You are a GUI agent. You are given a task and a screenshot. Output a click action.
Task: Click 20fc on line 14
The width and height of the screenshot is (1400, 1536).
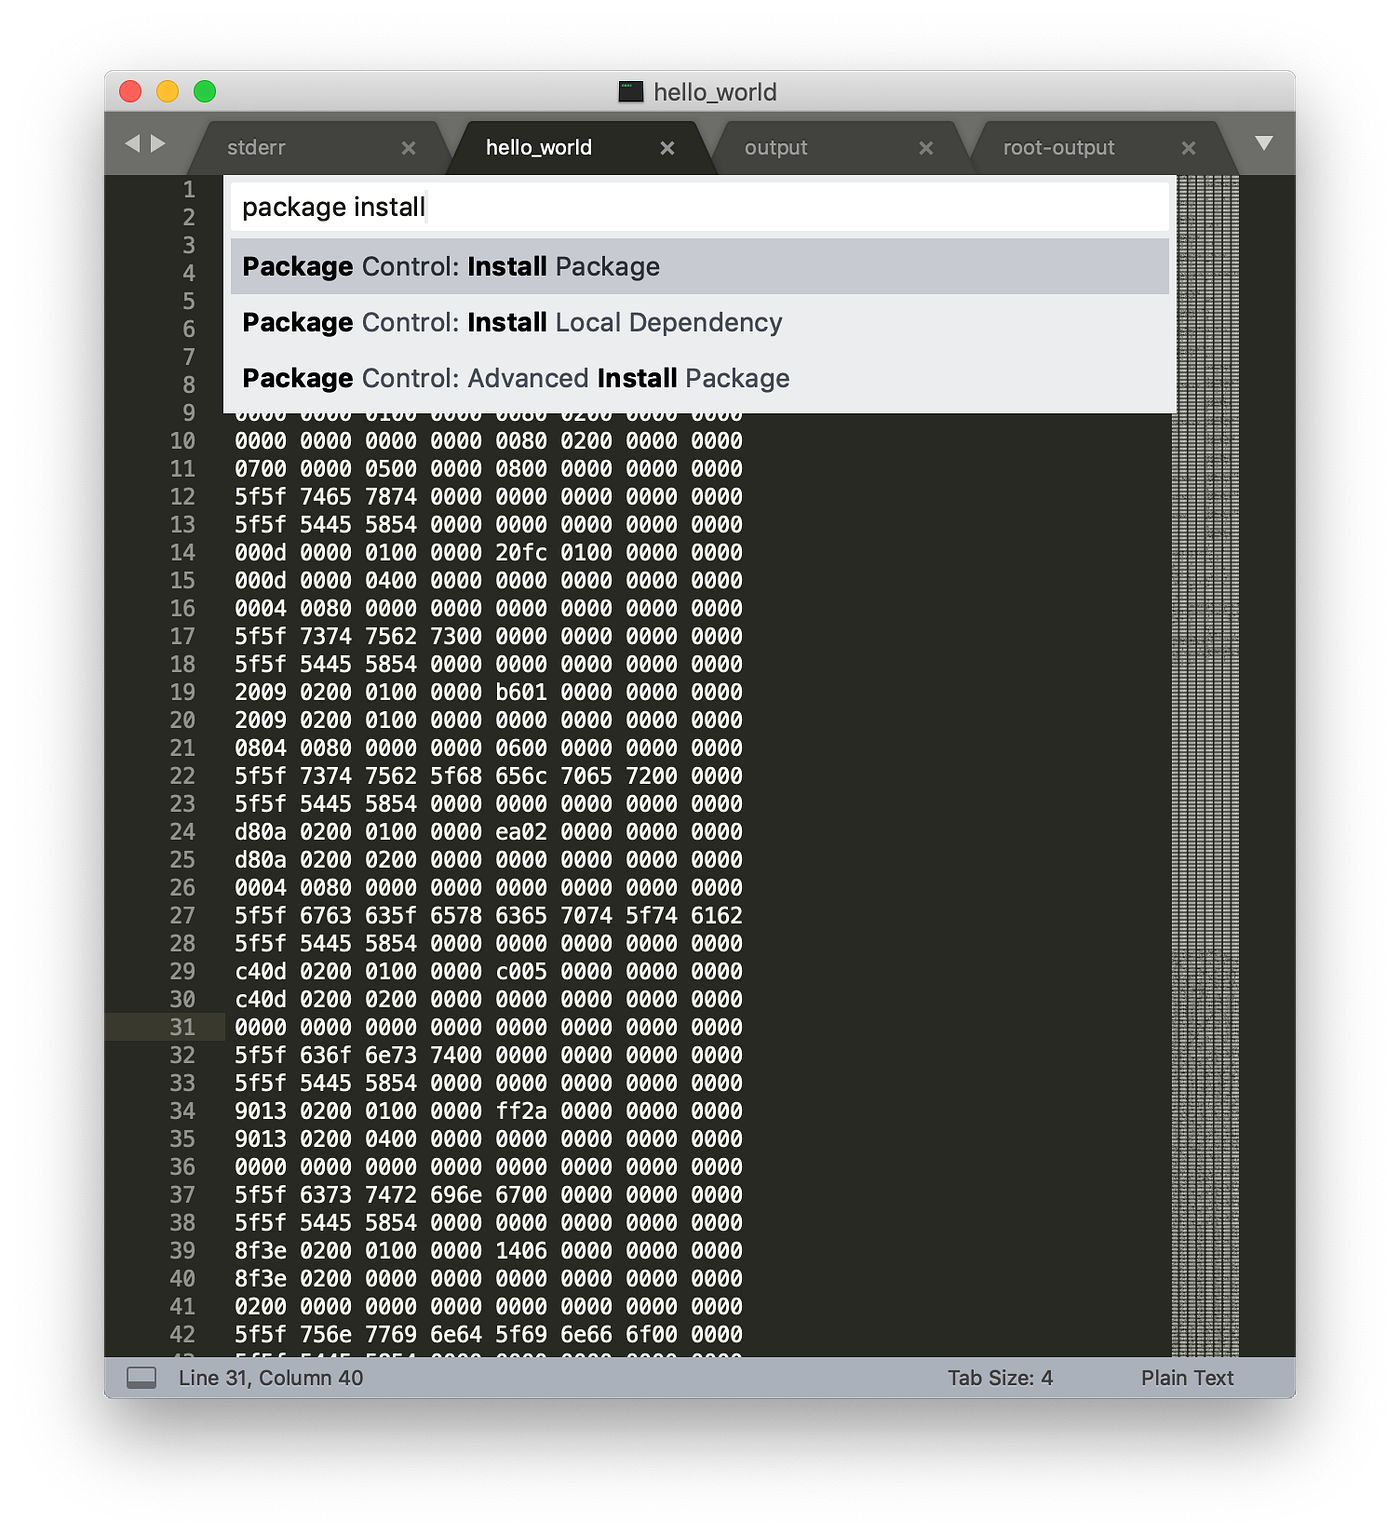coord(521,553)
